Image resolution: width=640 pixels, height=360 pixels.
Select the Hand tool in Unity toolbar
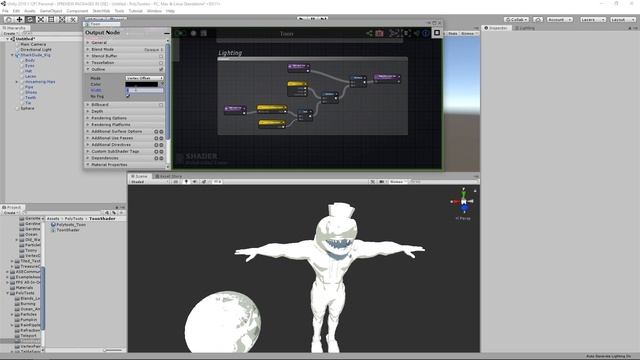click(x=9, y=19)
